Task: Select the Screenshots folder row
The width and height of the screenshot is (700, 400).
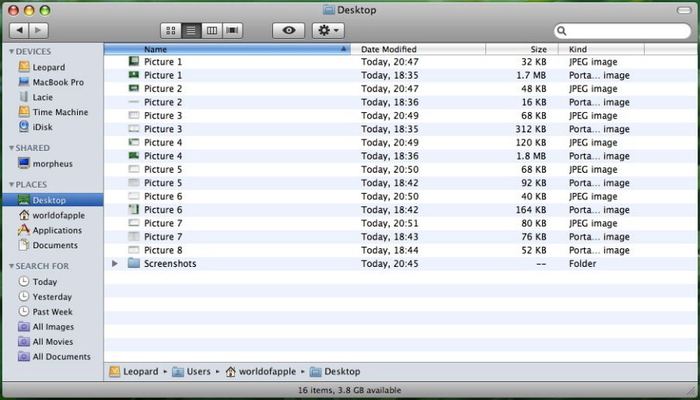Action: click(x=400, y=263)
